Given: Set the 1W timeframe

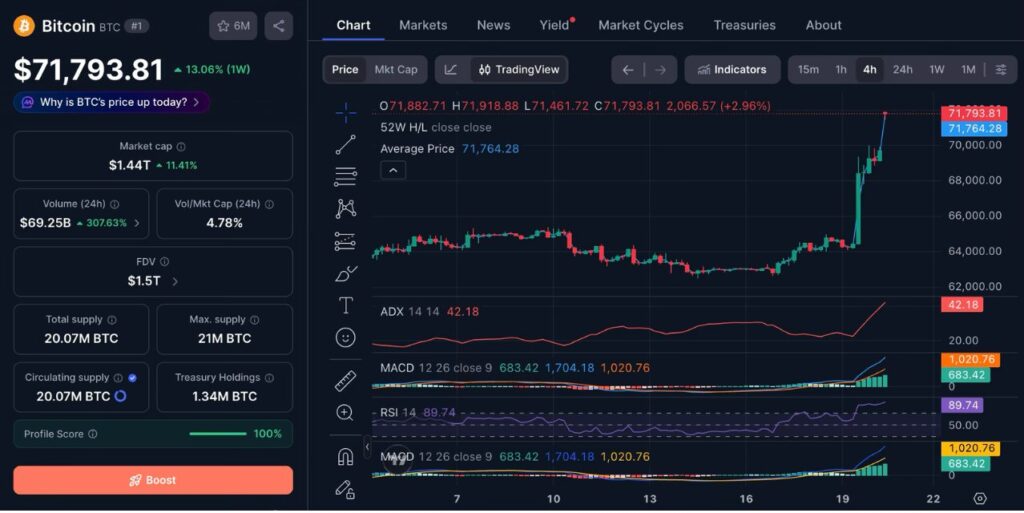Looking at the screenshot, I should [937, 70].
